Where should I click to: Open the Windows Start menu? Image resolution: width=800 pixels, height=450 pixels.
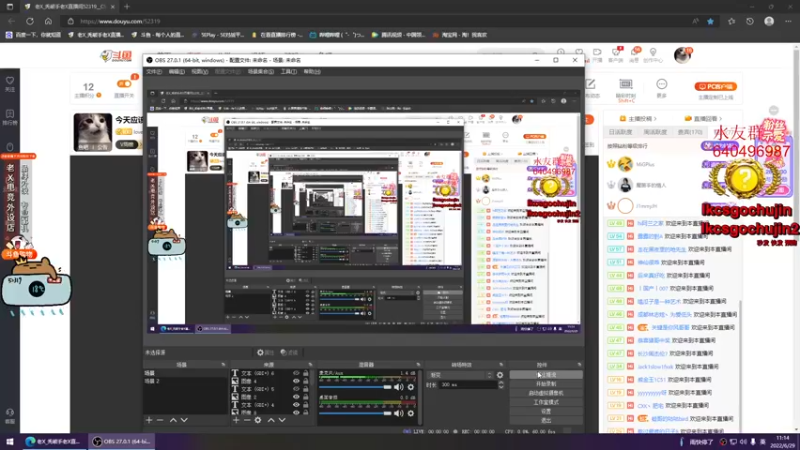pos(10,441)
